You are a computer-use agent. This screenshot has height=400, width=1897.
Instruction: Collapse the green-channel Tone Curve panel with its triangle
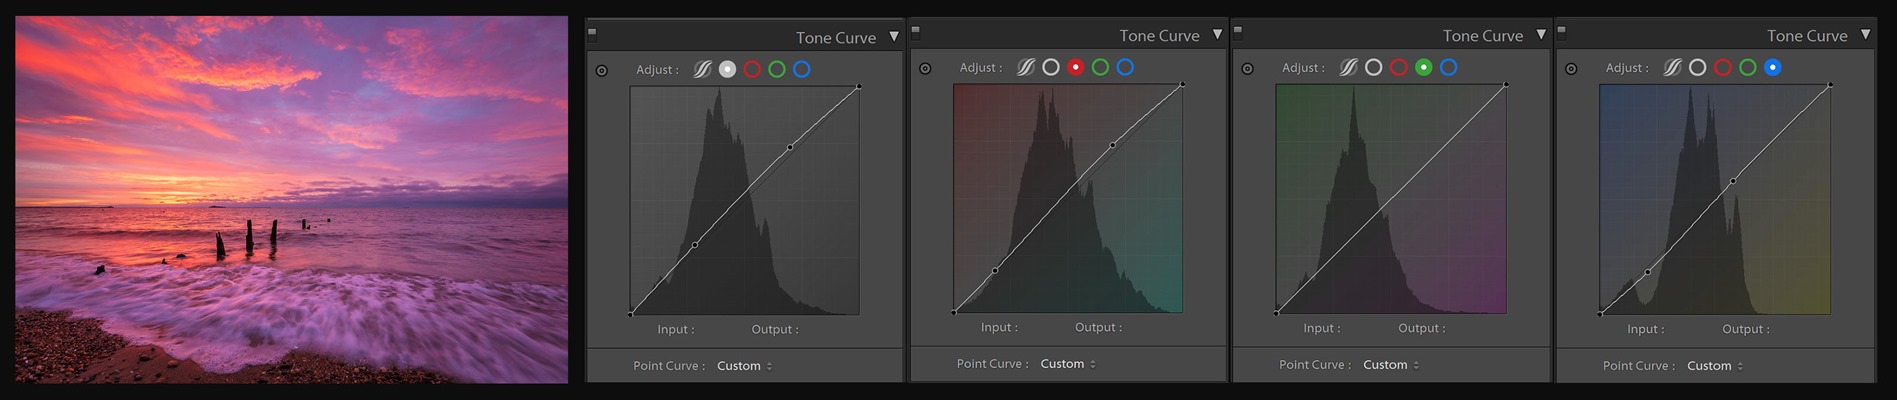click(x=1541, y=35)
